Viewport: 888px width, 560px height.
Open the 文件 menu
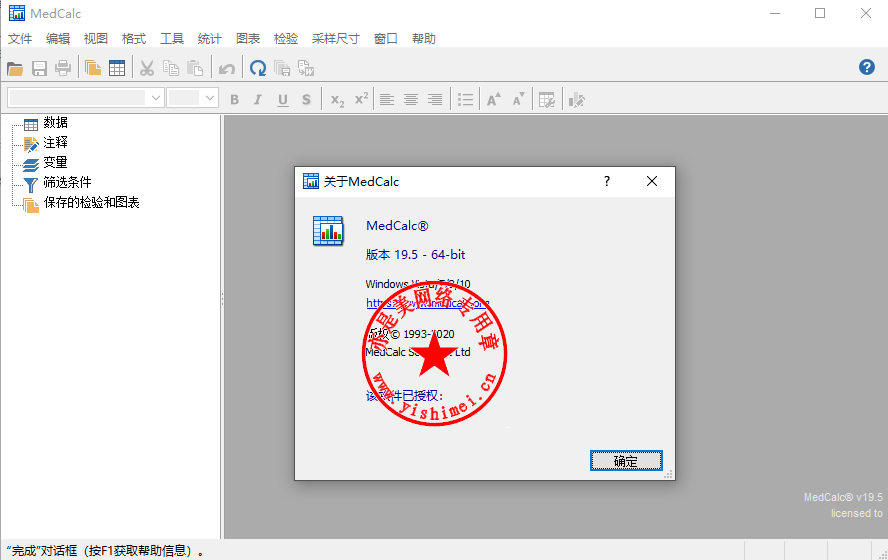coord(20,39)
